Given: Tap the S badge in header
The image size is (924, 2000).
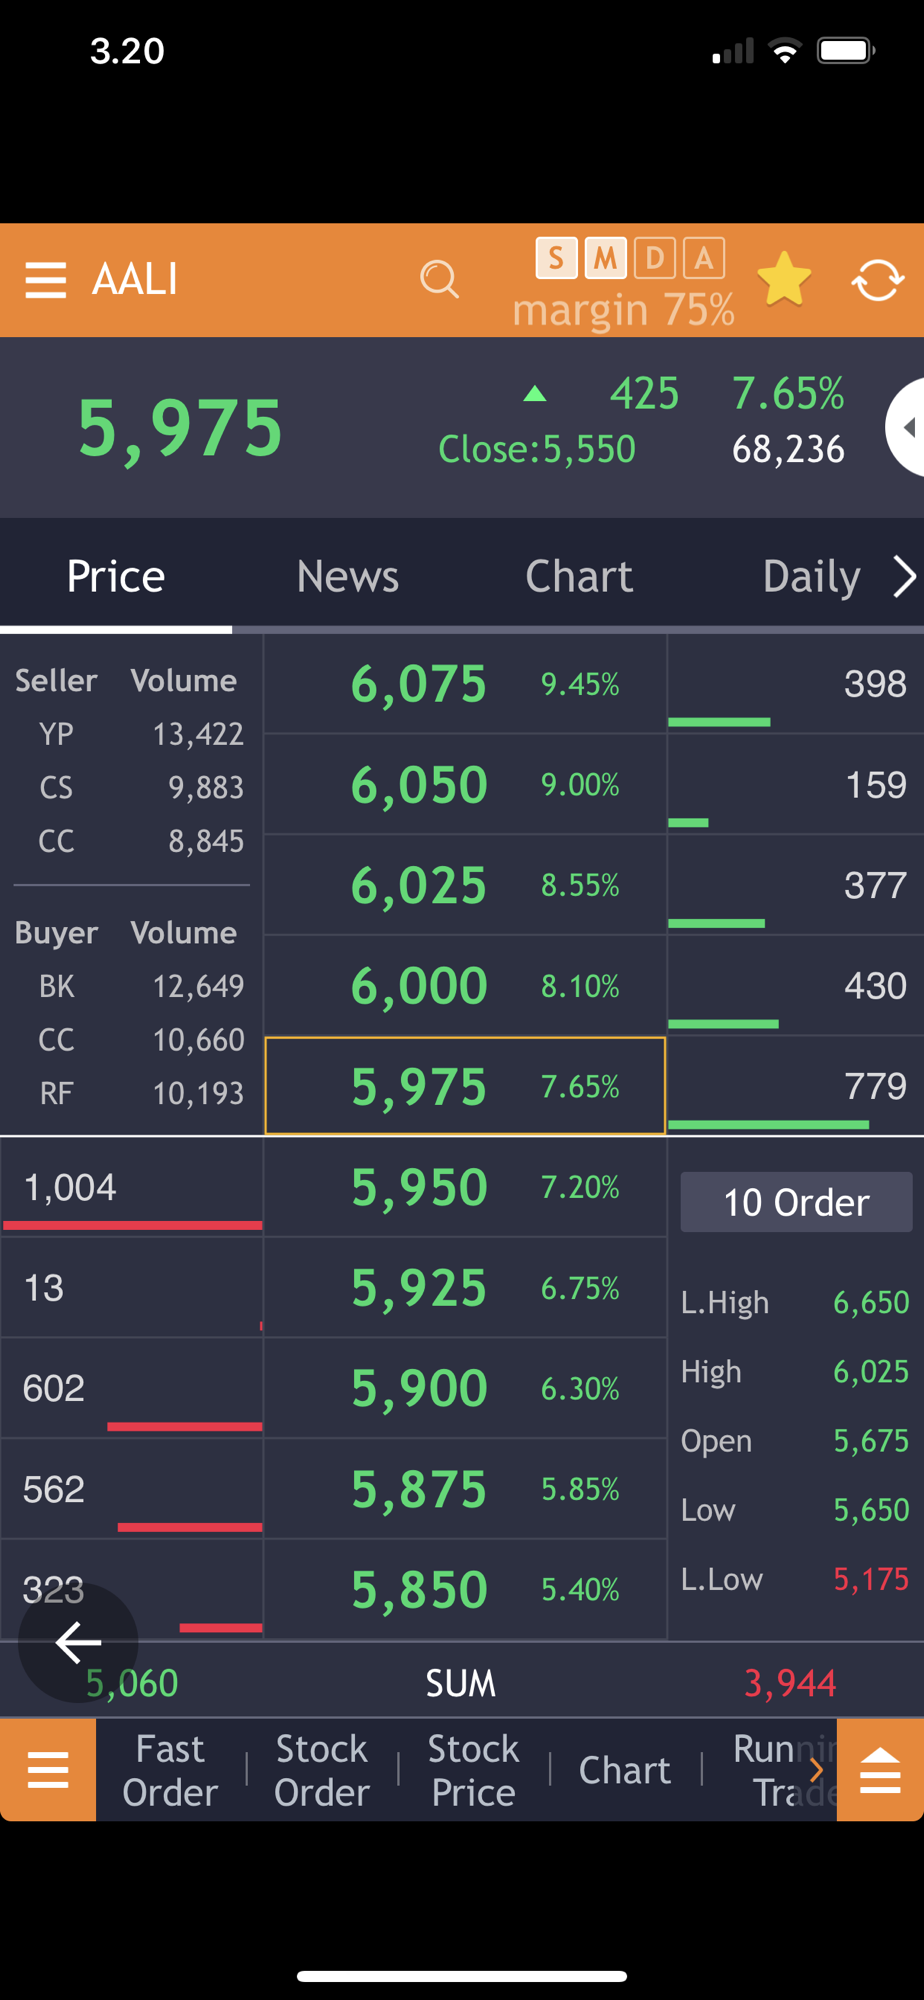Looking at the screenshot, I should (x=556, y=258).
